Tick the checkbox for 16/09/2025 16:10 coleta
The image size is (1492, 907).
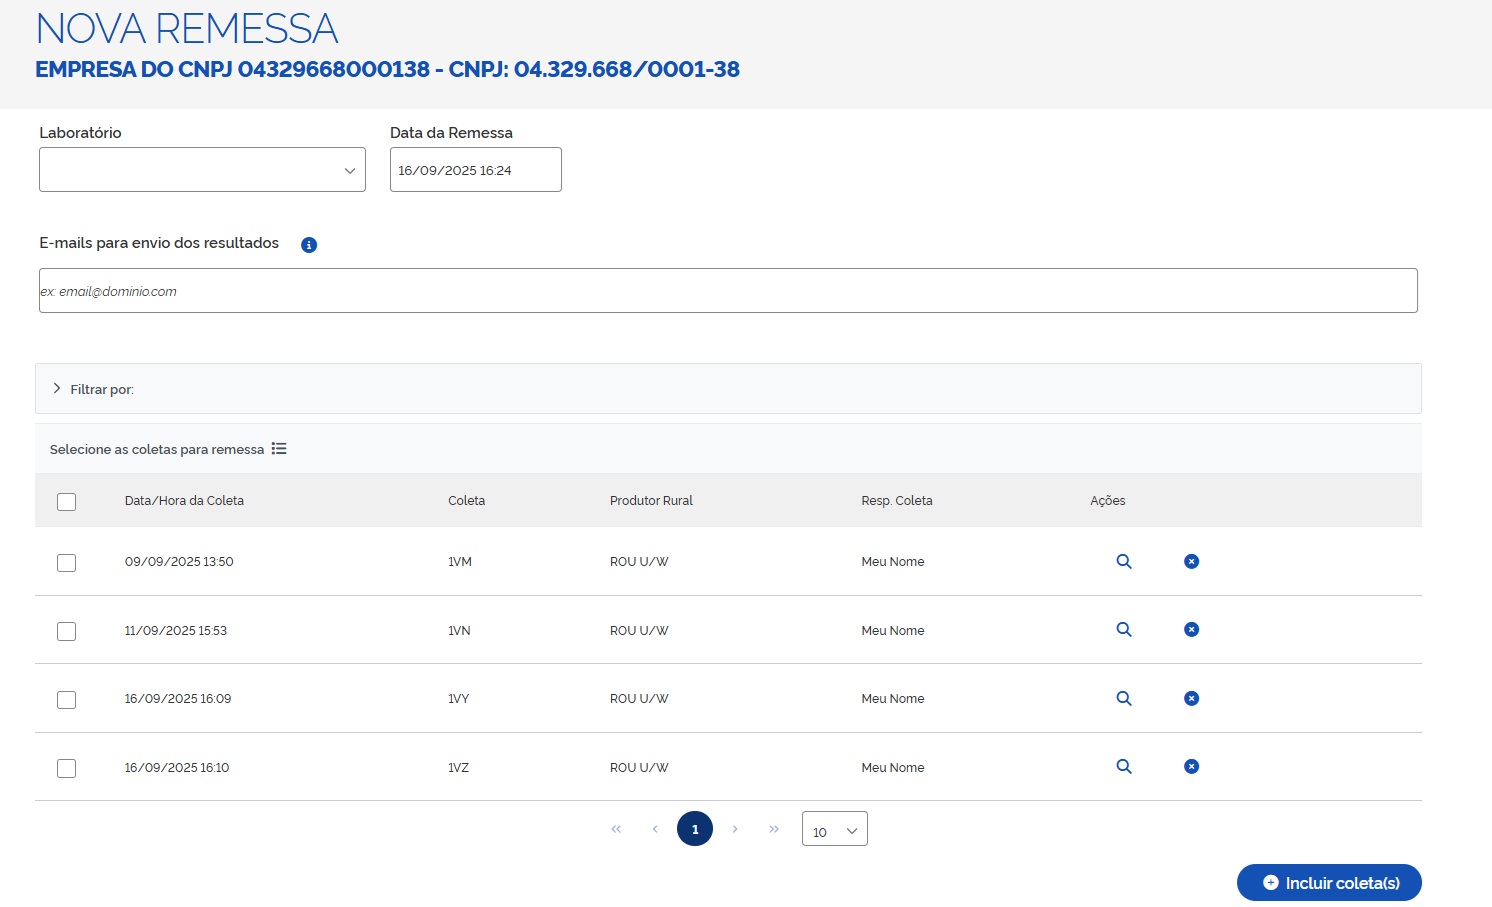(67, 768)
